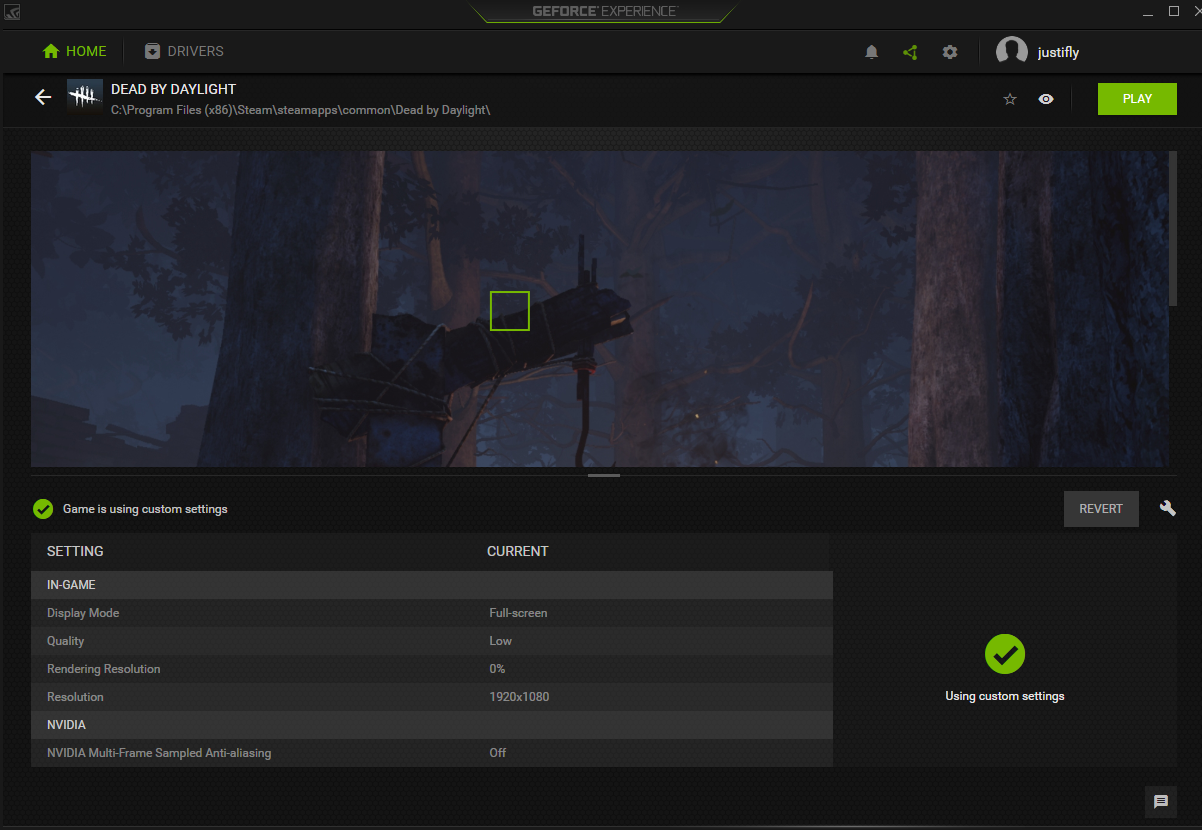This screenshot has width=1202, height=830.
Task: Click the CURRENT column header
Action: pyautogui.click(x=518, y=552)
